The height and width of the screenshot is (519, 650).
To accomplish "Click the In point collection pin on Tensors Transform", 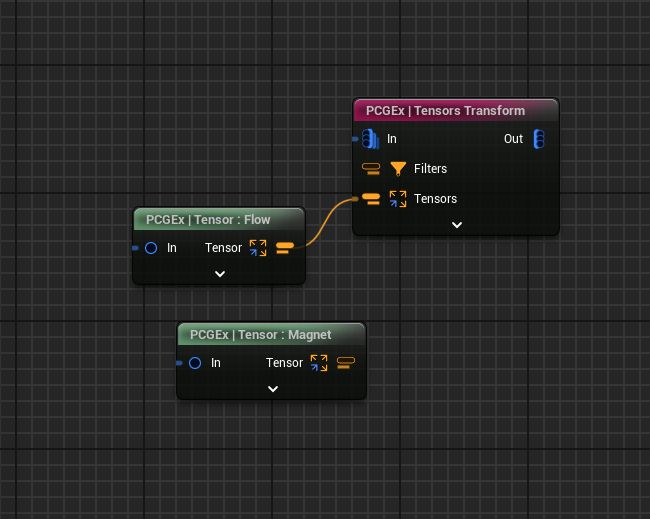I will (x=370, y=139).
